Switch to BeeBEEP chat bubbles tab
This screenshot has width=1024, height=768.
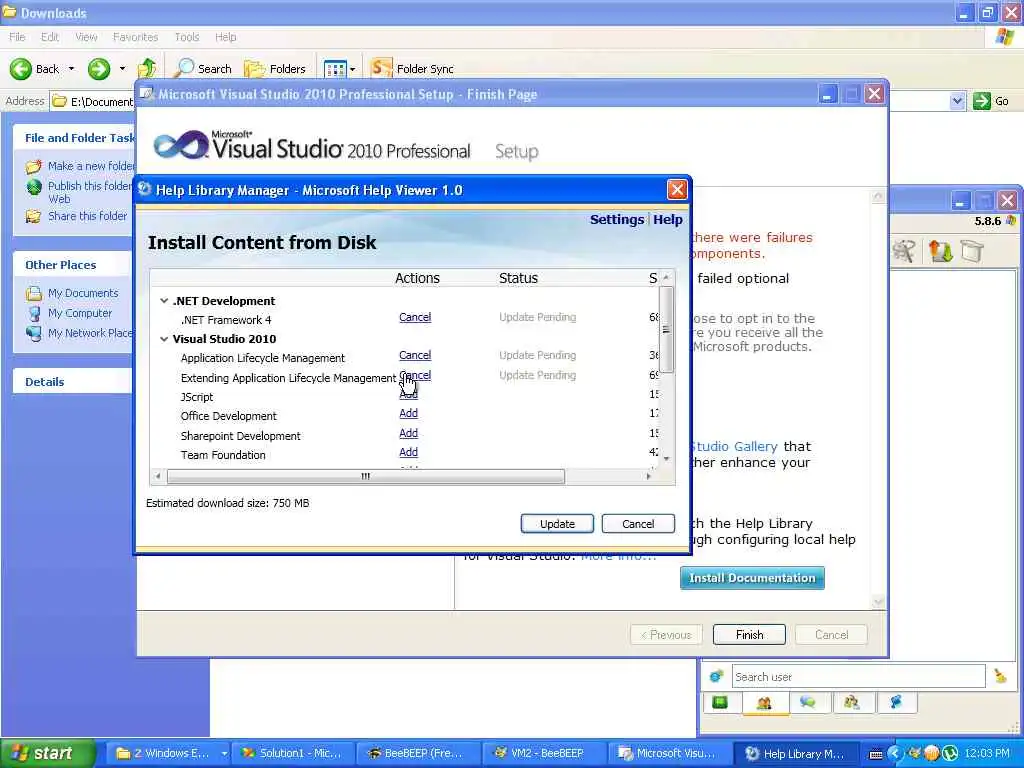808,703
